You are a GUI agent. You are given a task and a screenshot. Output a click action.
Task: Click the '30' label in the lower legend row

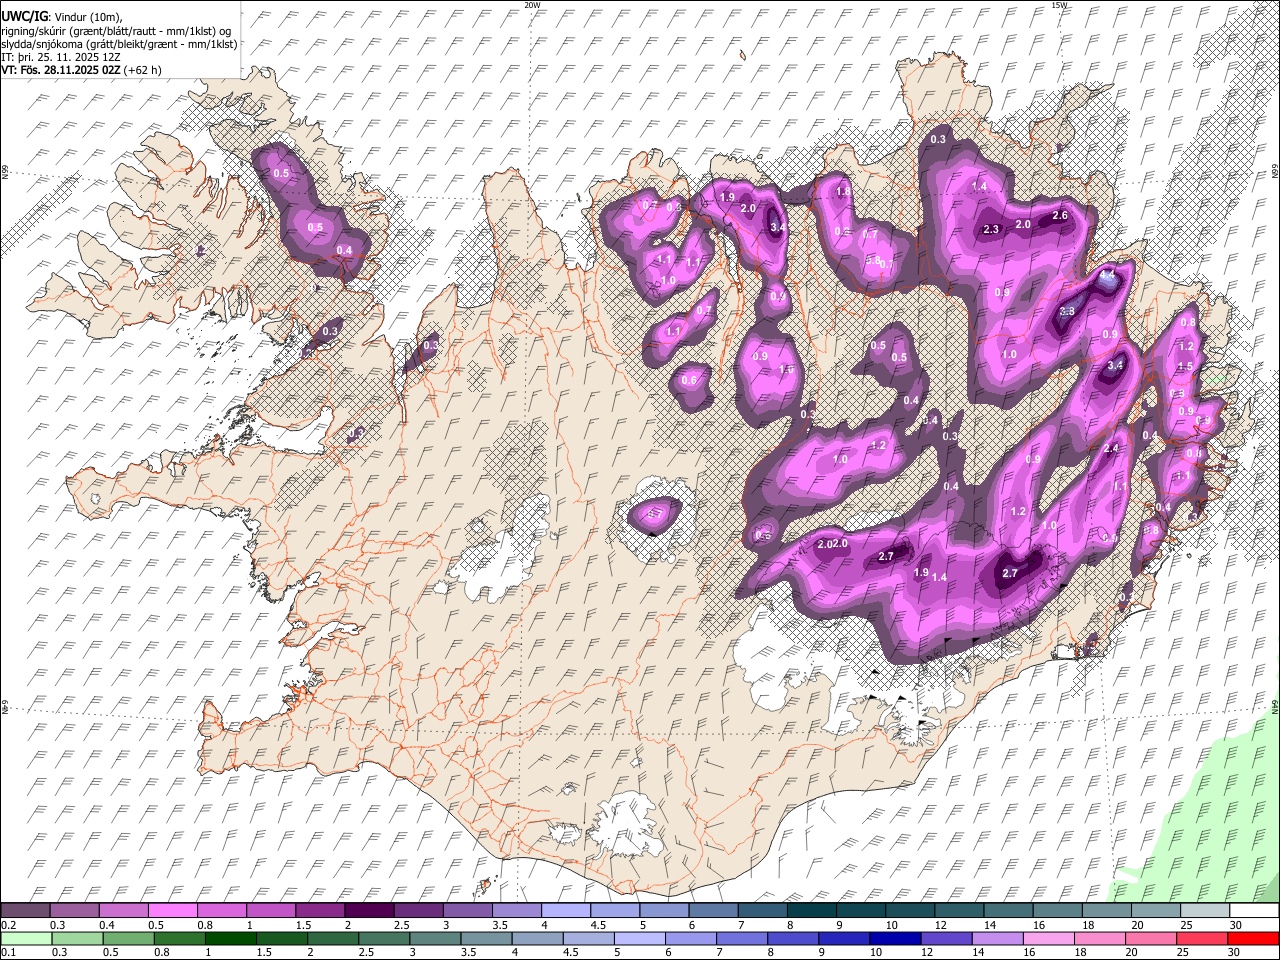coord(1236,953)
